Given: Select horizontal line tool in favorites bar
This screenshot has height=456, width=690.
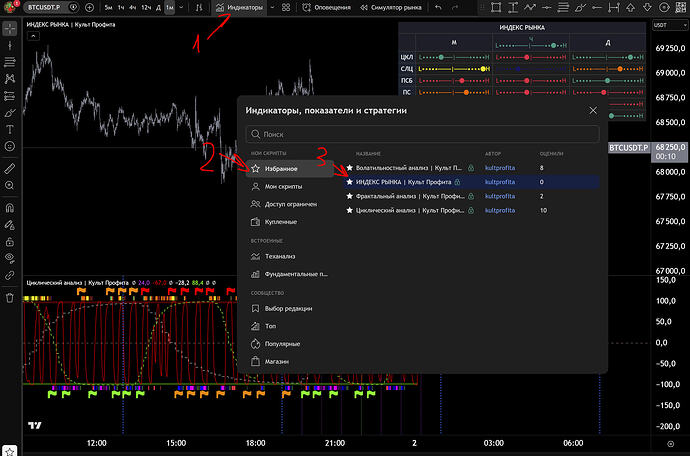Looking at the screenshot, I should [547, 7].
